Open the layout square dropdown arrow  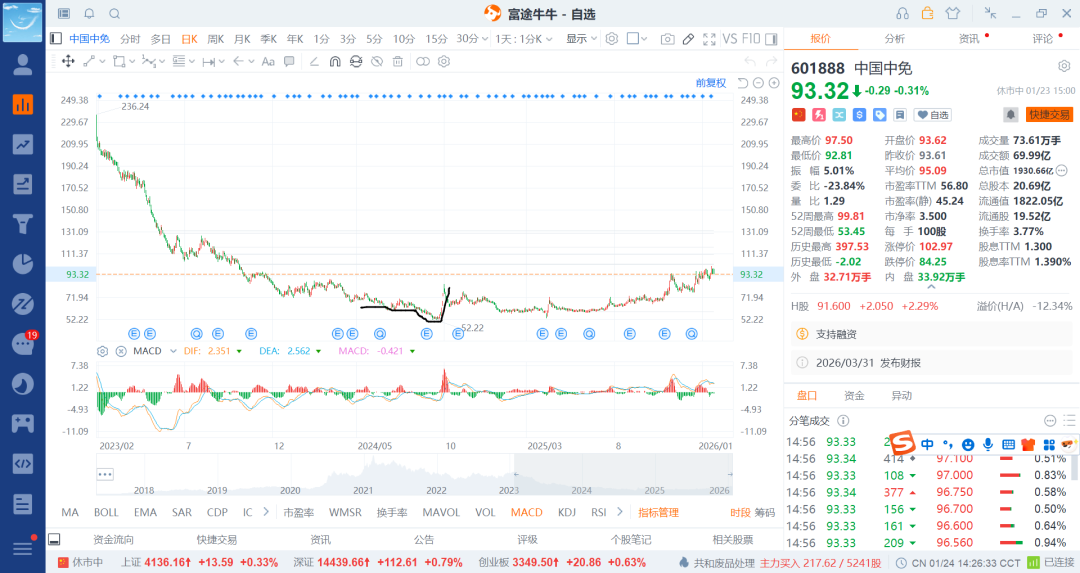[644, 39]
